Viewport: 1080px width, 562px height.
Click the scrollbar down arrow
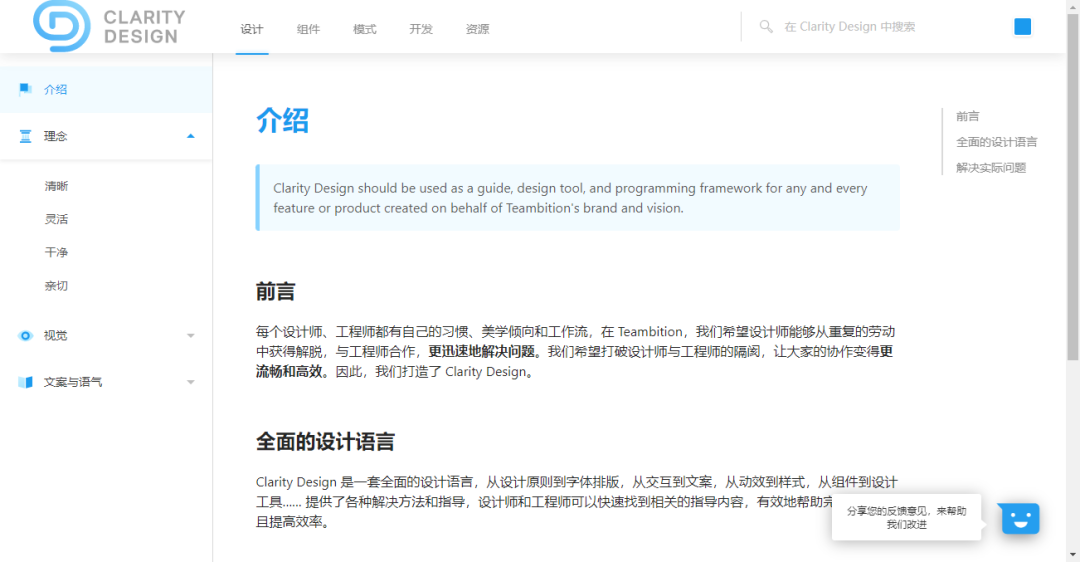[1073, 555]
